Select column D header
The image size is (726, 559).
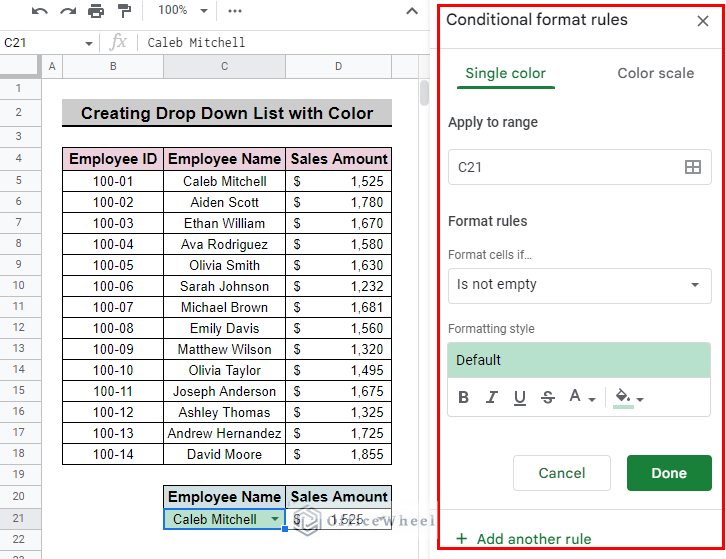(338, 66)
